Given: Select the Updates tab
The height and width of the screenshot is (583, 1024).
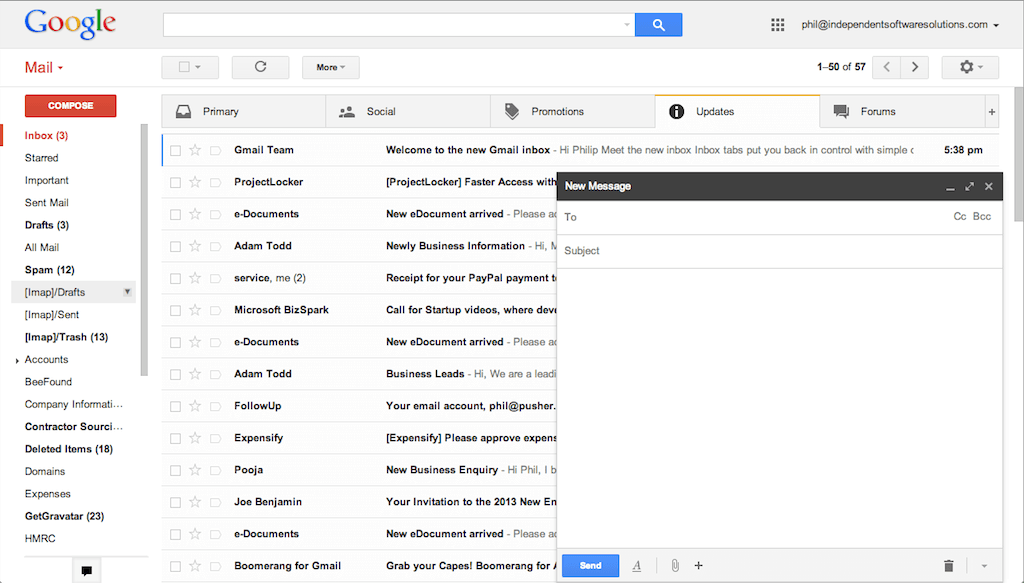Looking at the screenshot, I should tap(737, 112).
